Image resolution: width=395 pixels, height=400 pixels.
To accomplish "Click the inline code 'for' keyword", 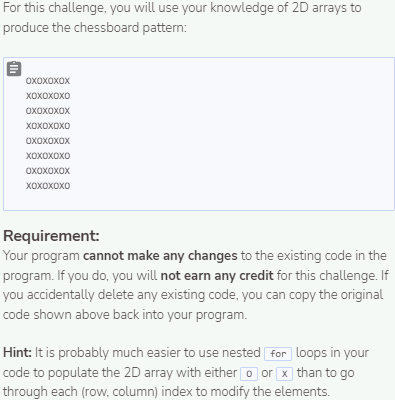I will [278, 354].
